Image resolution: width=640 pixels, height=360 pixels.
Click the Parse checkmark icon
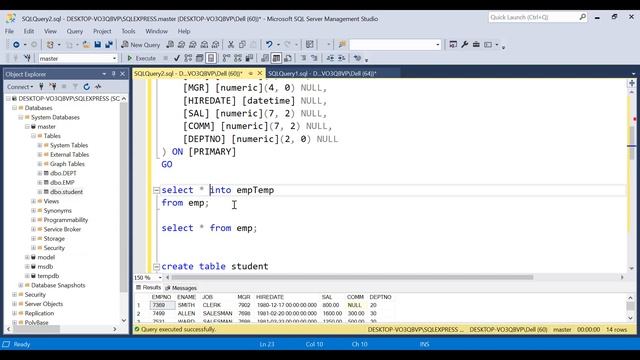(177, 58)
